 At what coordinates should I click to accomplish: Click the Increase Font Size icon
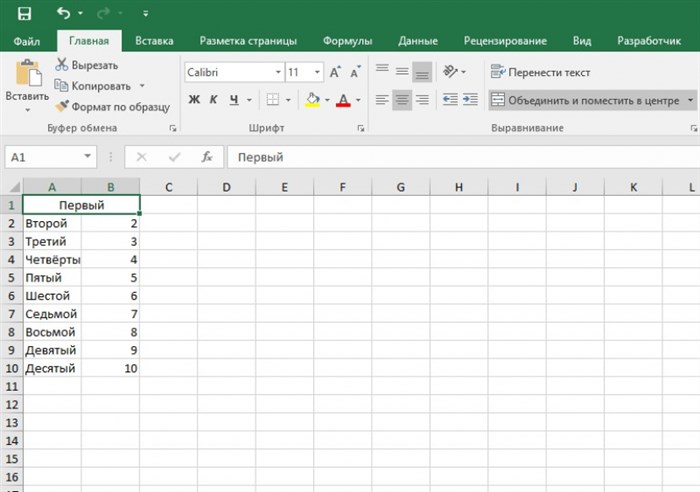tap(335, 72)
